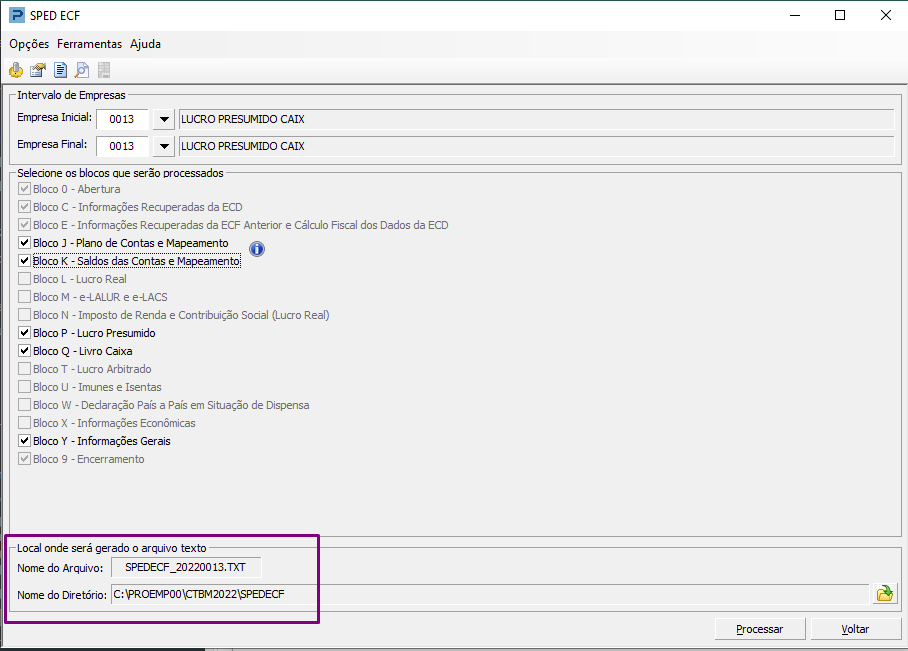Click the Bloco L - Lucro Real checkbox

click(24, 279)
